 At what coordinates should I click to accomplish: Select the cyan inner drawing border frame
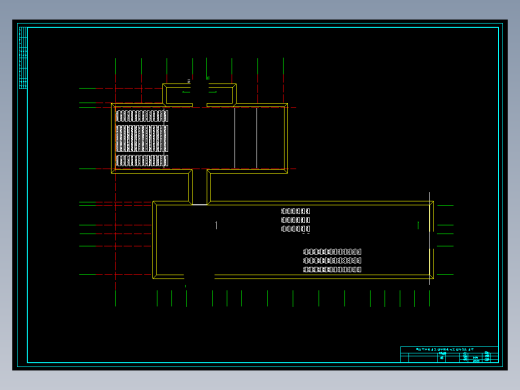[263, 195]
